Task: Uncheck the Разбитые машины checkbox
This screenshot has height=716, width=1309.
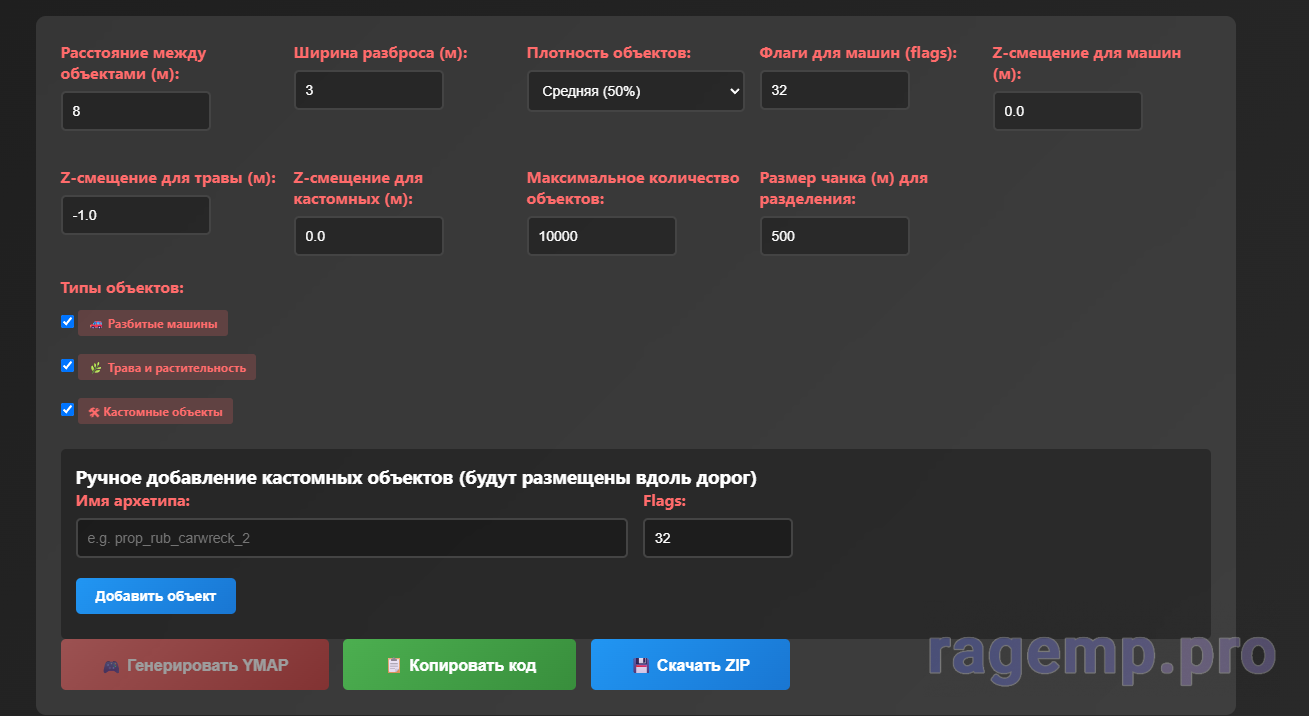Action: [x=68, y=322]
